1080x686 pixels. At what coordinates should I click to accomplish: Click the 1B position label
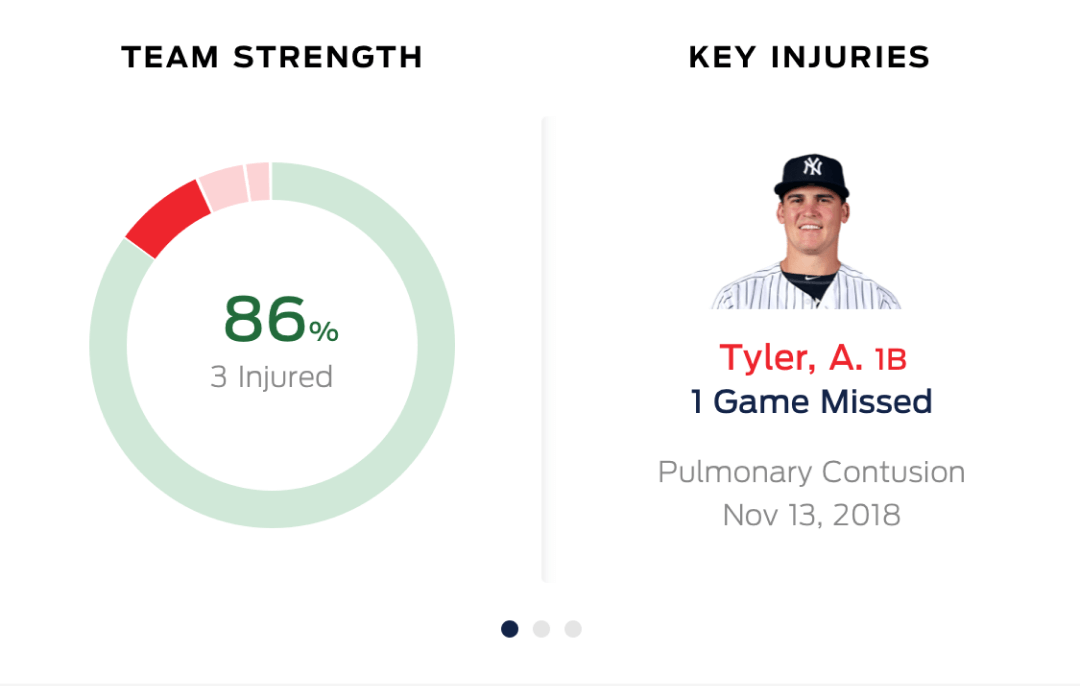(x=890, y=360)
